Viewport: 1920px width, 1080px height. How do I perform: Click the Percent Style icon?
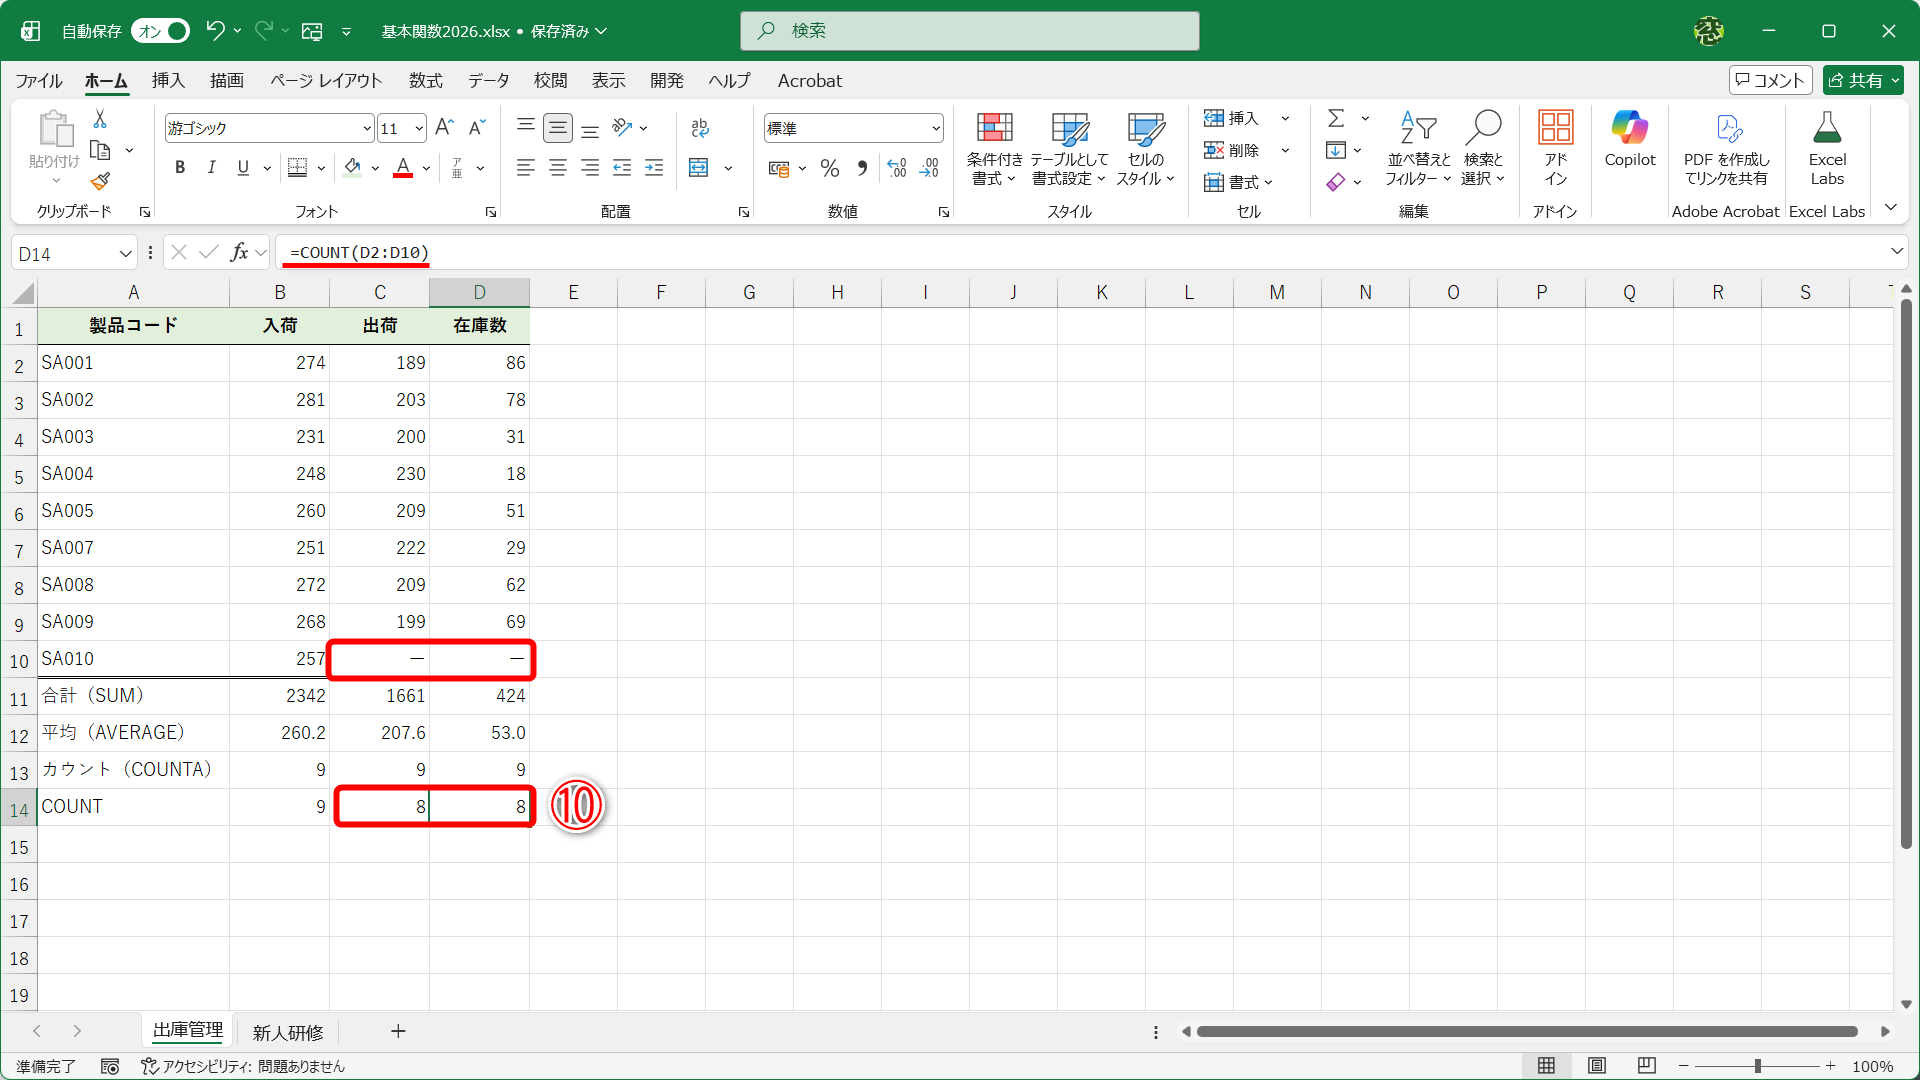pyautogui.click(x=829, y=168)
